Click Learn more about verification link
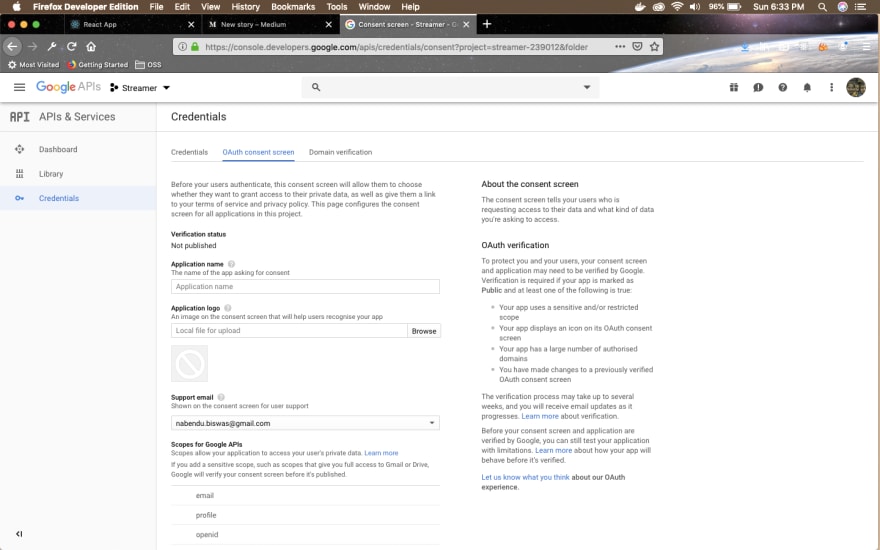This screenshot has width=880, height=550. coord(540,416)
